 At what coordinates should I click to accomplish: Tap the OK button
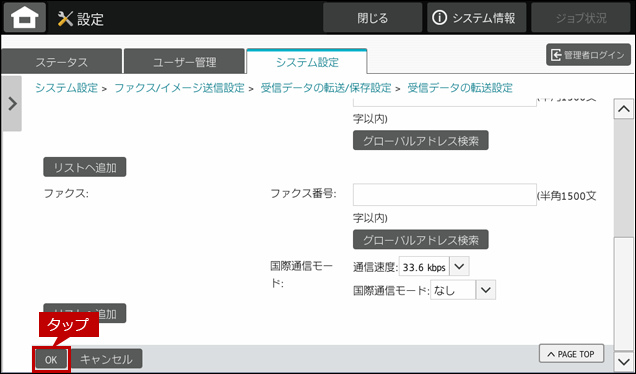tap(51, 359)
